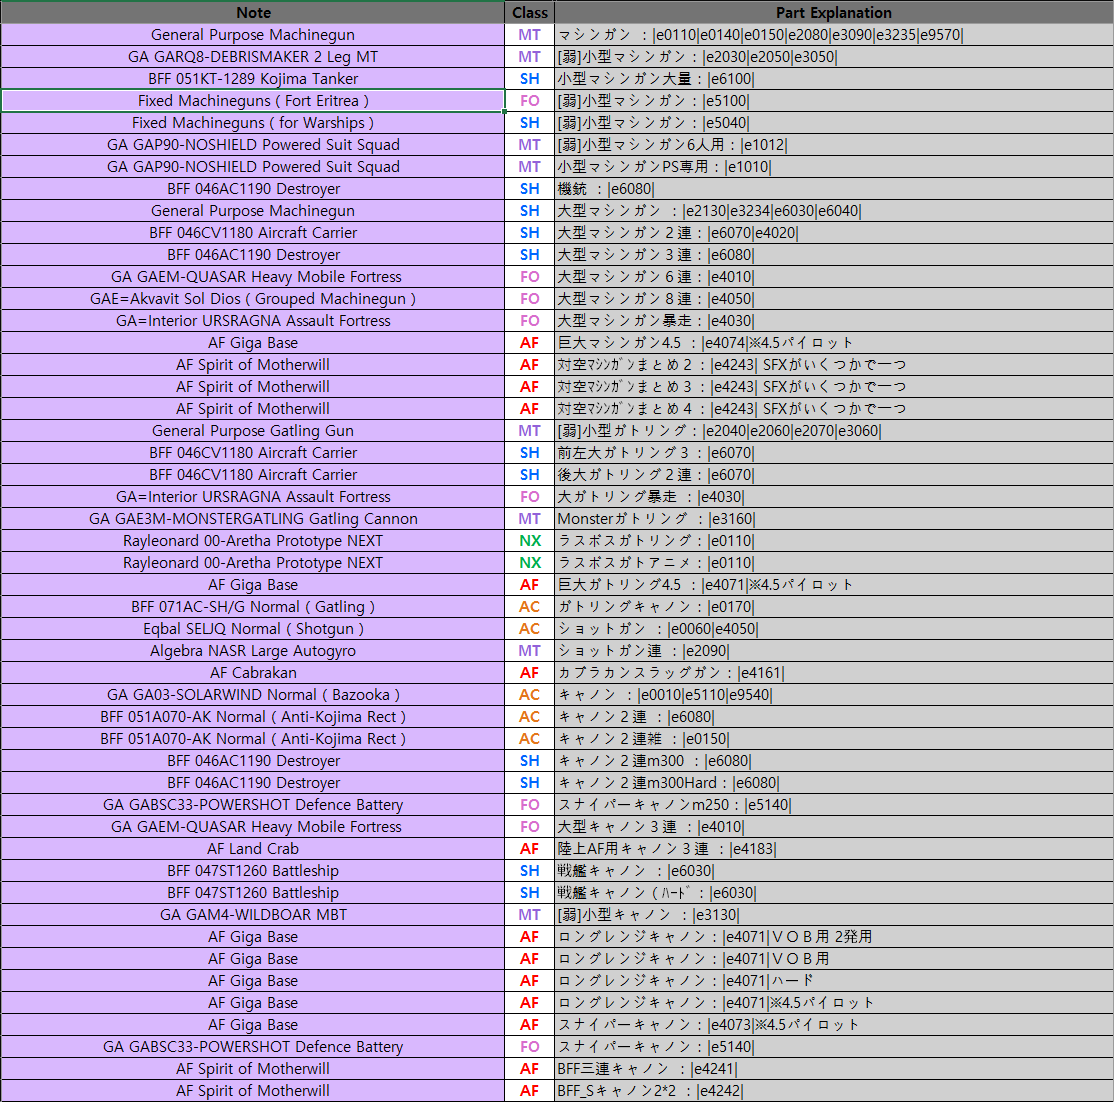Select the SH class cell for Kojima Tanker

pyautogui.click(x=529, y=79)
